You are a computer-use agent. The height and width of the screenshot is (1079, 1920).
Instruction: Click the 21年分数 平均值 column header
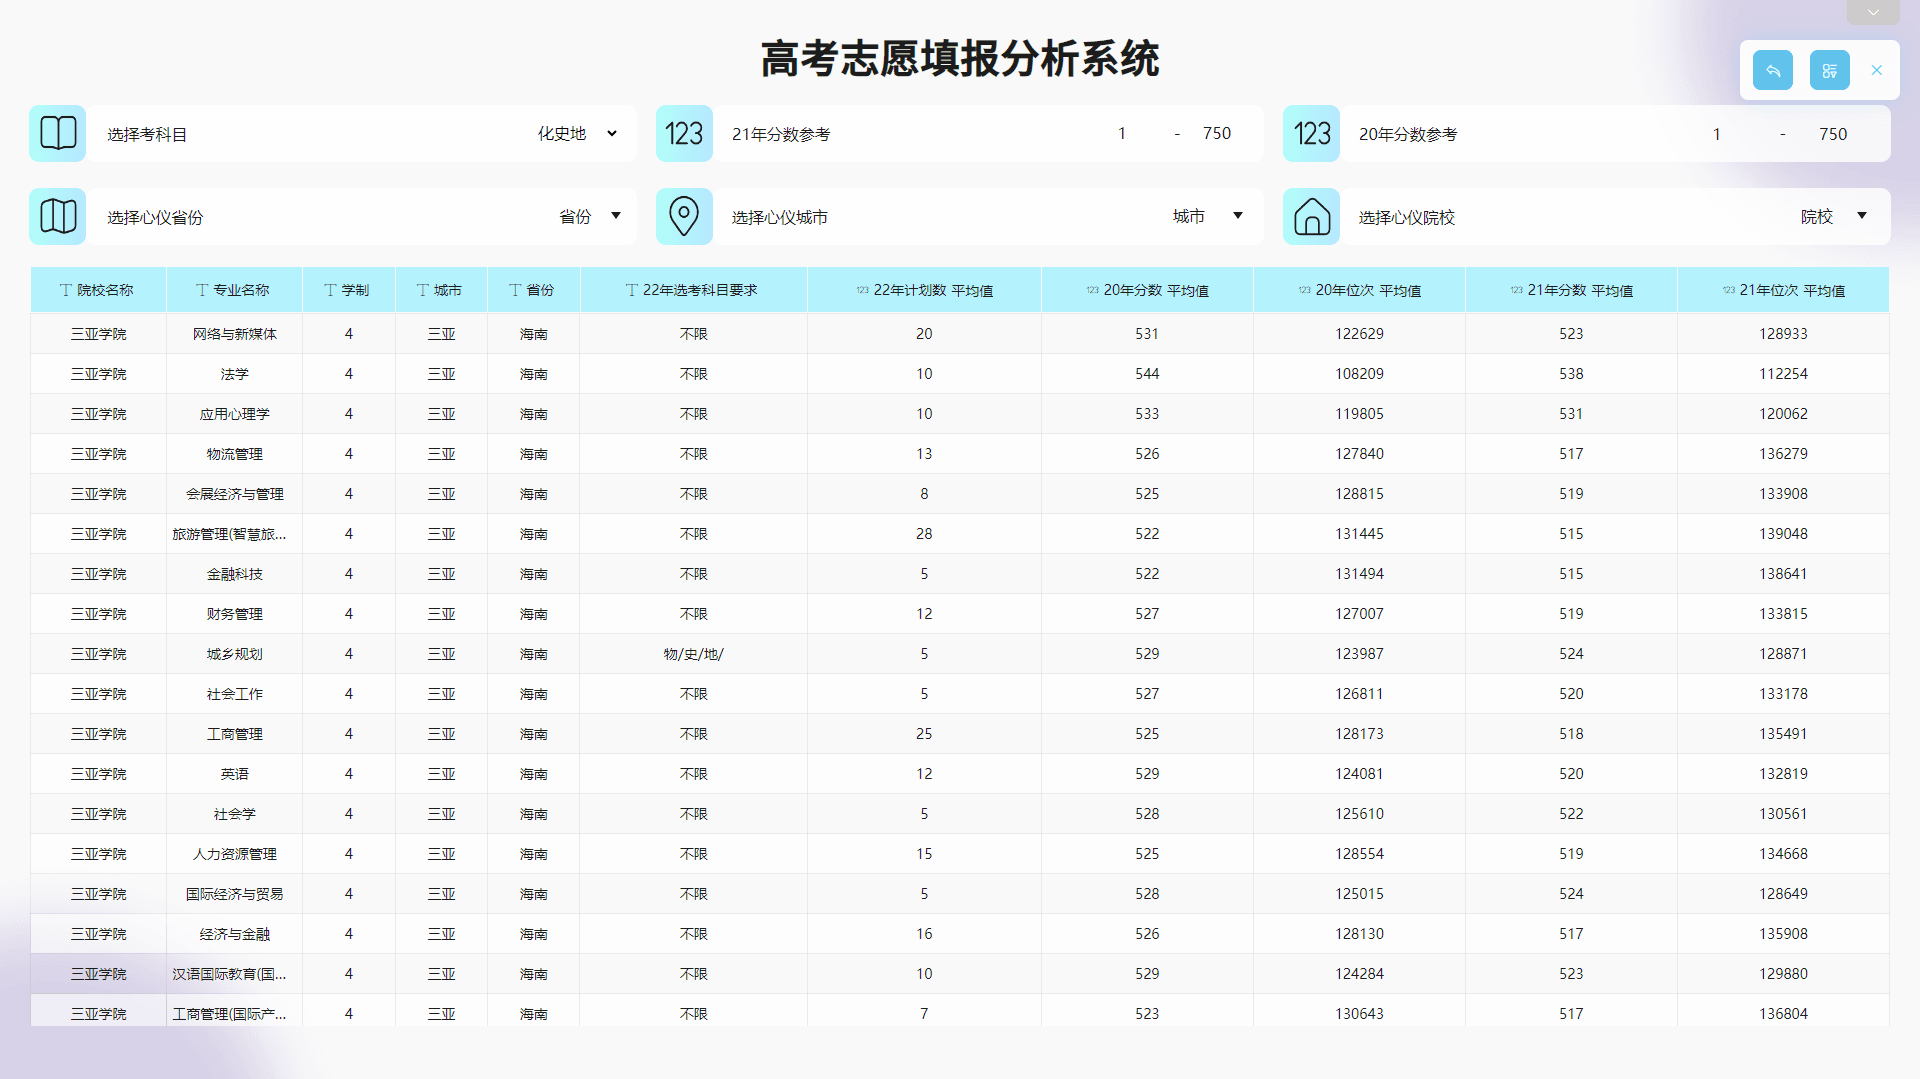1571,290
